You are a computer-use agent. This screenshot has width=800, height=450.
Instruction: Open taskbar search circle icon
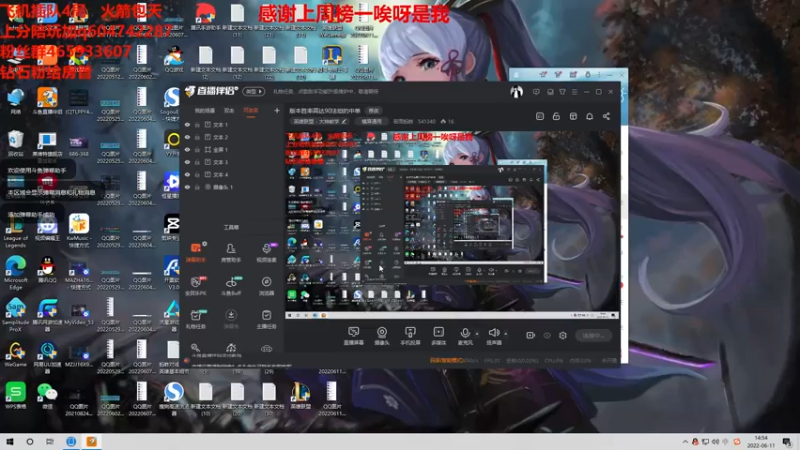pyautogui.click(x=30, y=442)
